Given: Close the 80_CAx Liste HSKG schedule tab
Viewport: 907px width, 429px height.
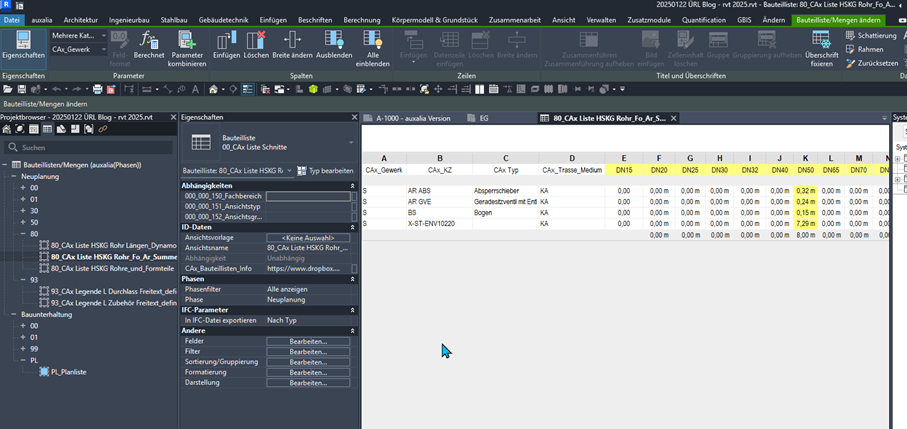Looking at the screenshot, I should point(673,118).
